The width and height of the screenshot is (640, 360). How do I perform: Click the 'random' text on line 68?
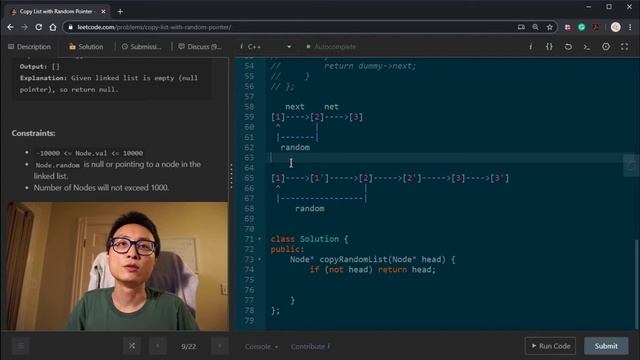pyautogui.click(x=310, y=209)
